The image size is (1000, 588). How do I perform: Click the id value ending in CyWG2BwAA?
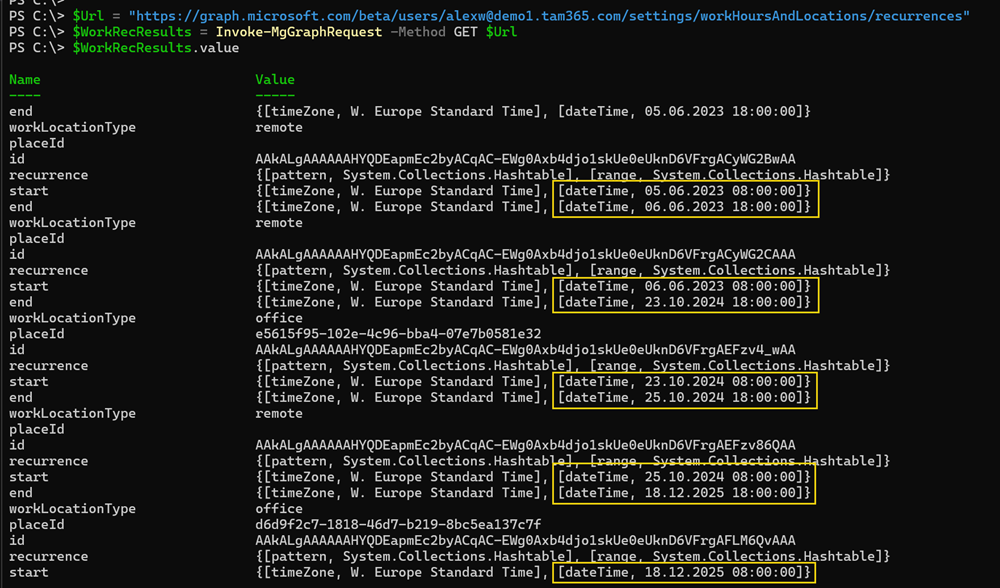tap(525, 159)
